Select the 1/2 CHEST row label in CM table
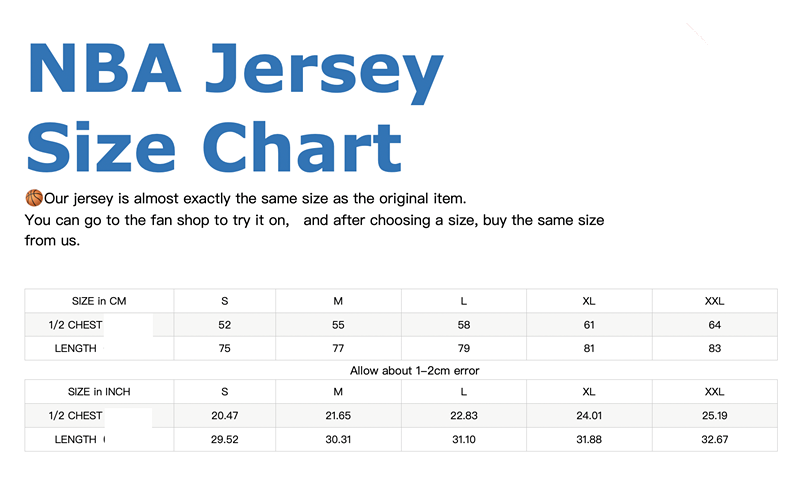Screen dimensions: 800x499 (76, 325)
